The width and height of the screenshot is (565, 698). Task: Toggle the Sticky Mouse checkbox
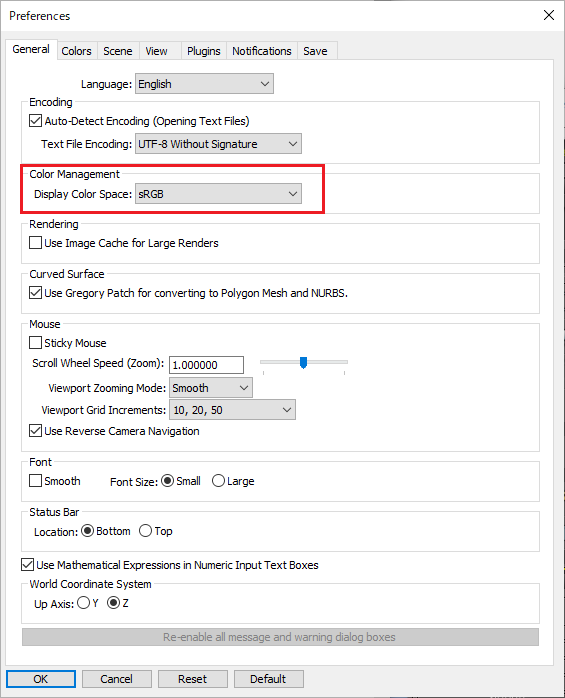pos(36,343)
